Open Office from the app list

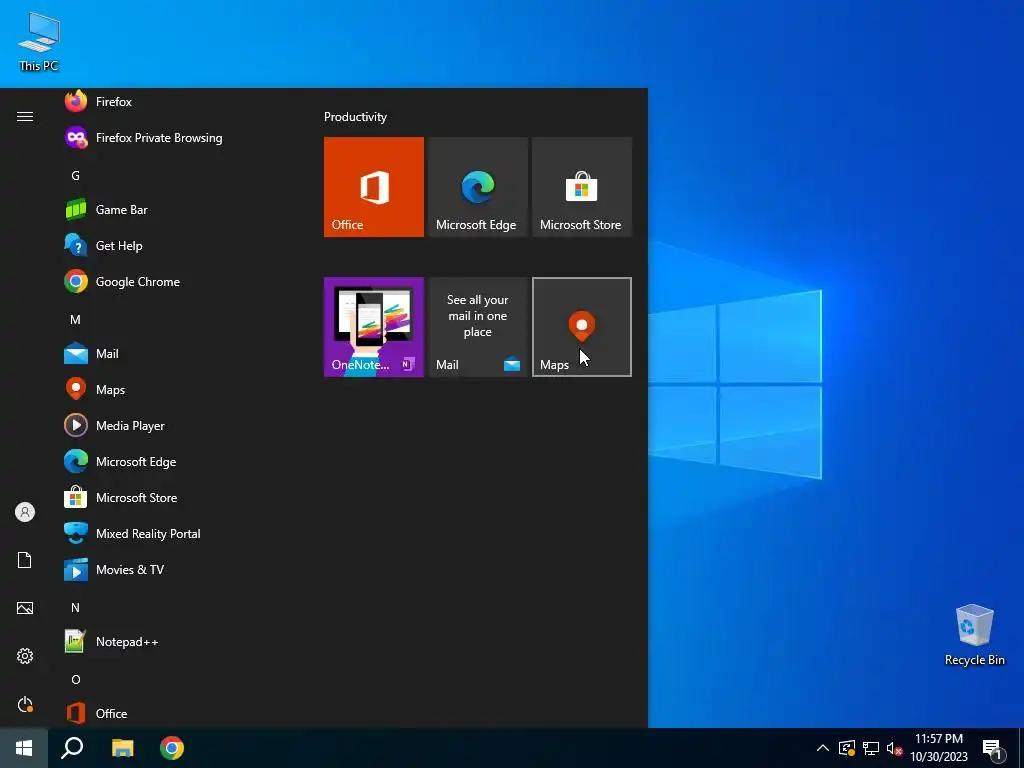click(176, 713)
